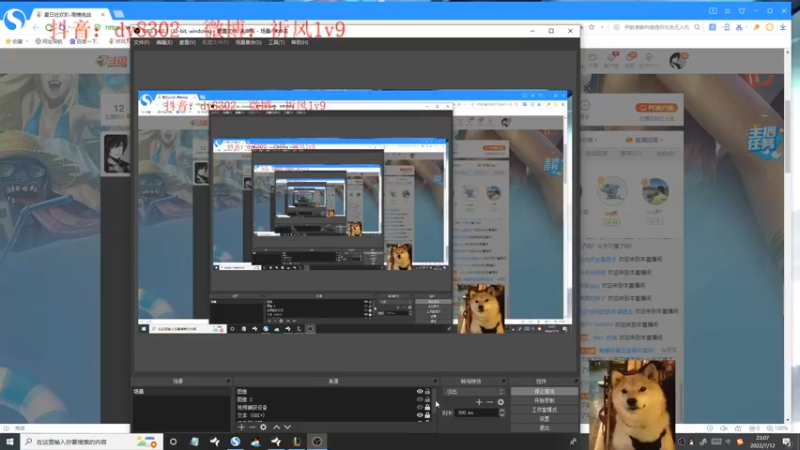This screenshot has width=800, height=450.
Task: Open new browser tab
Action: tap(118, 14)
